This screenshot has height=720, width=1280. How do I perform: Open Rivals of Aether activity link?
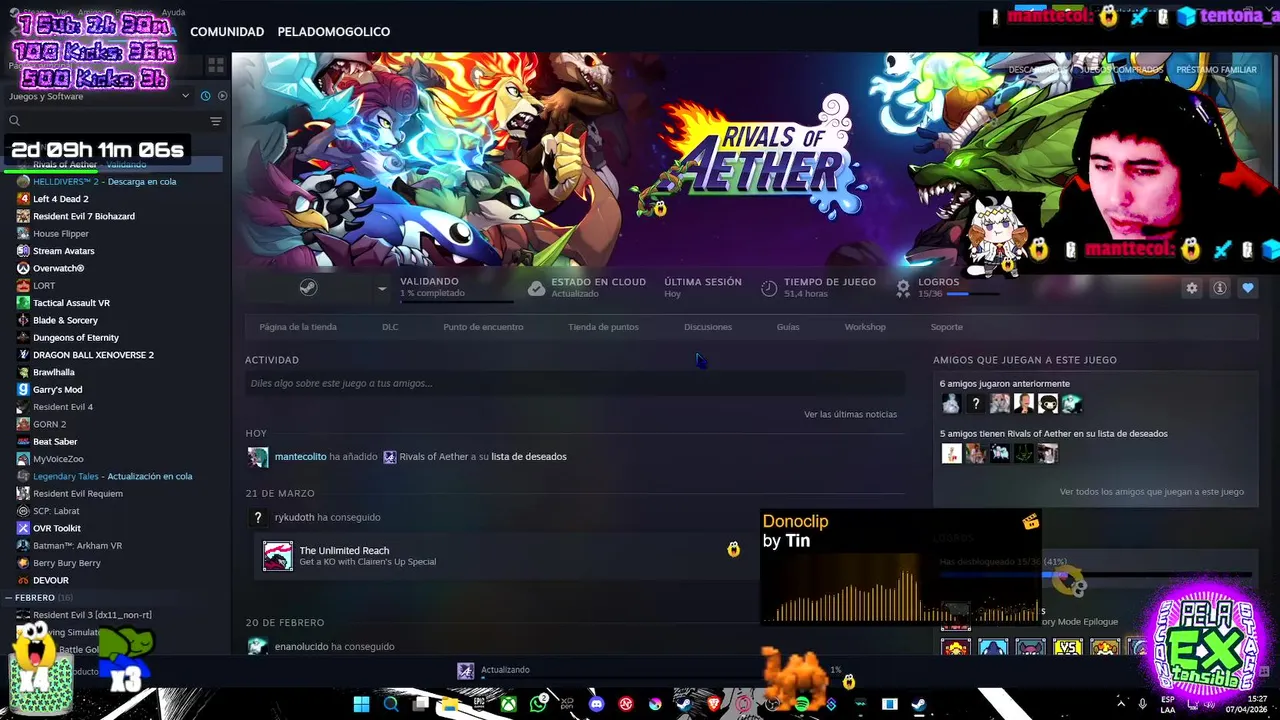[x=434, y=457]
